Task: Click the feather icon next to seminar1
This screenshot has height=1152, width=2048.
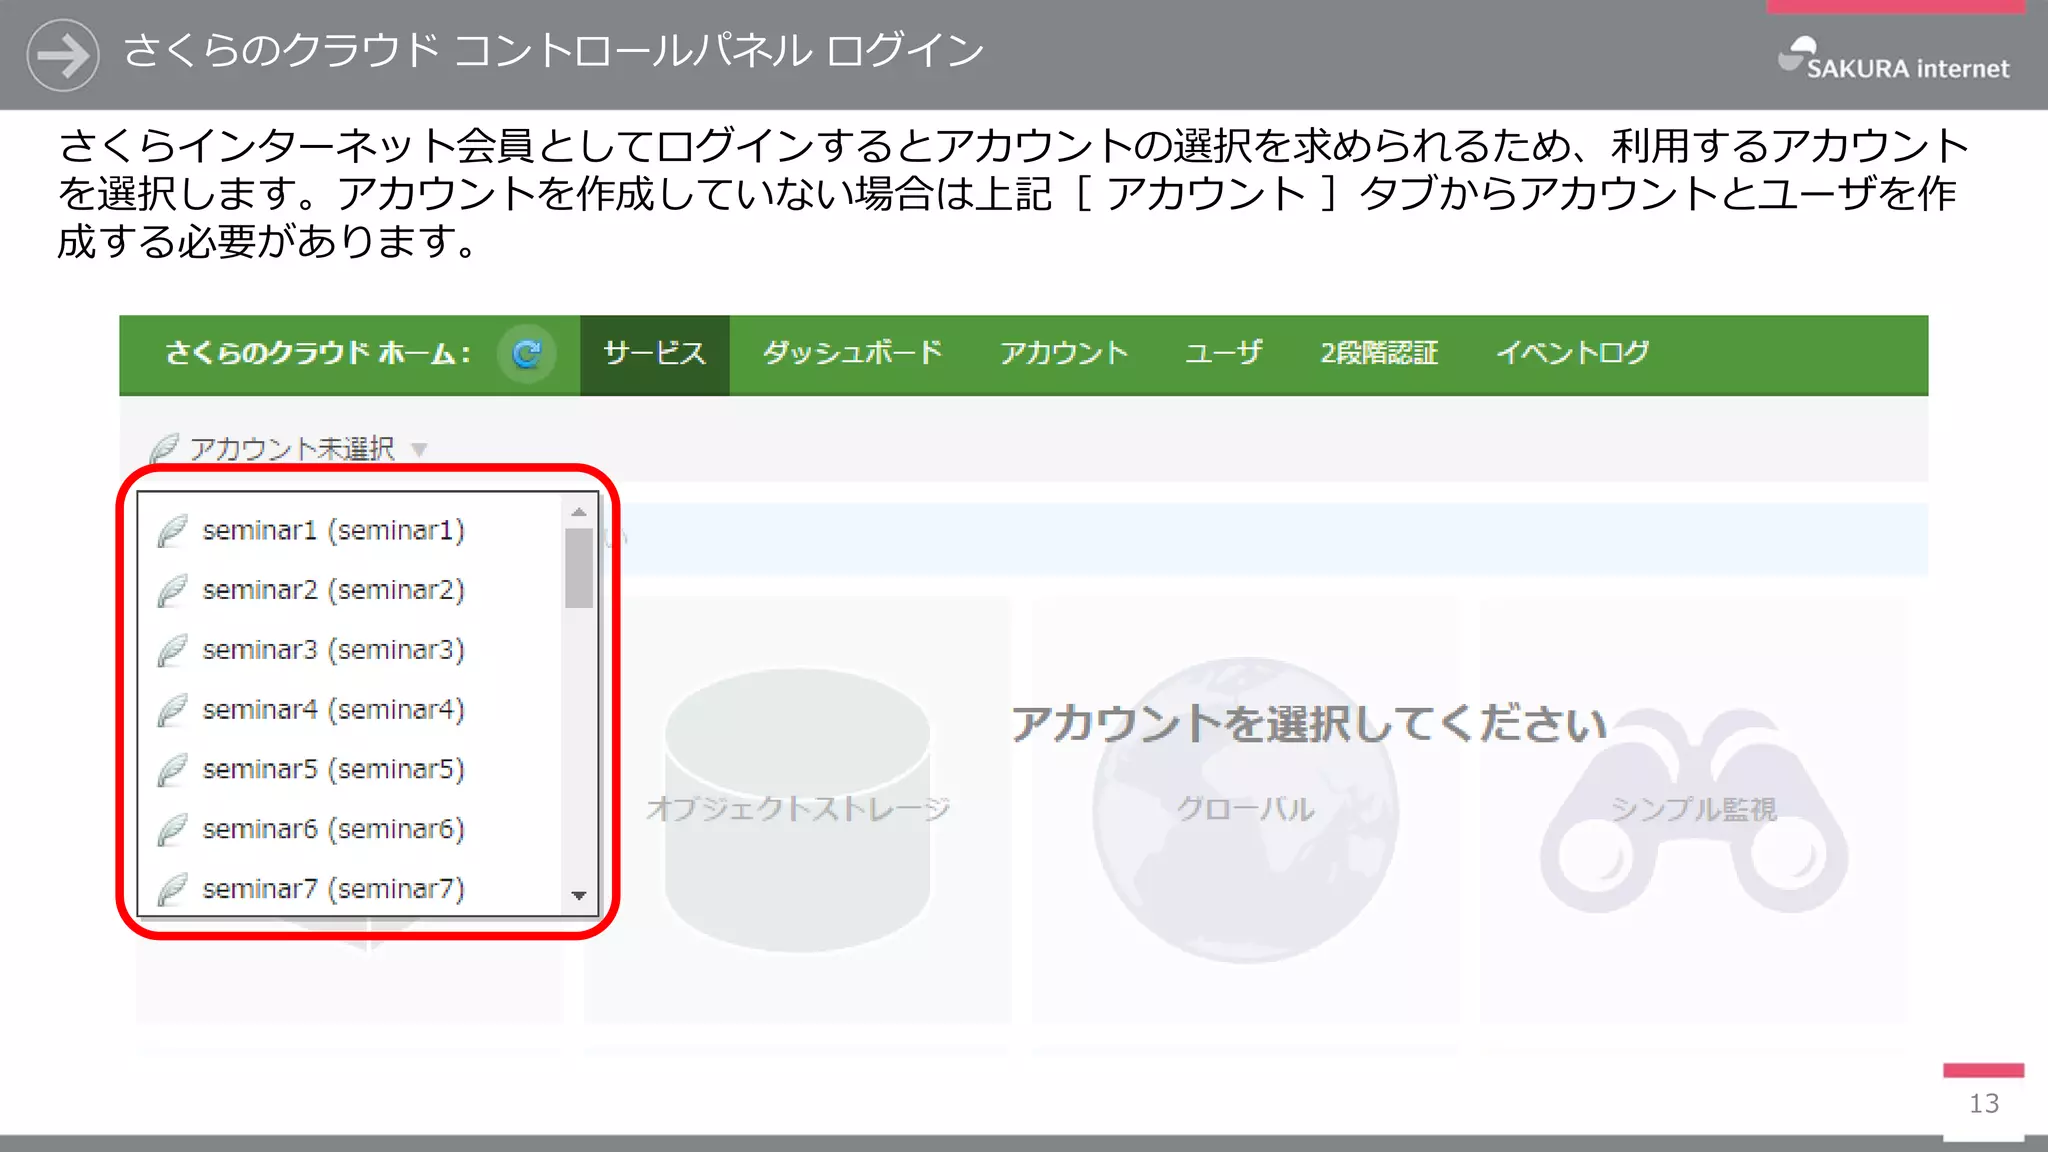Action: [172, 531]
